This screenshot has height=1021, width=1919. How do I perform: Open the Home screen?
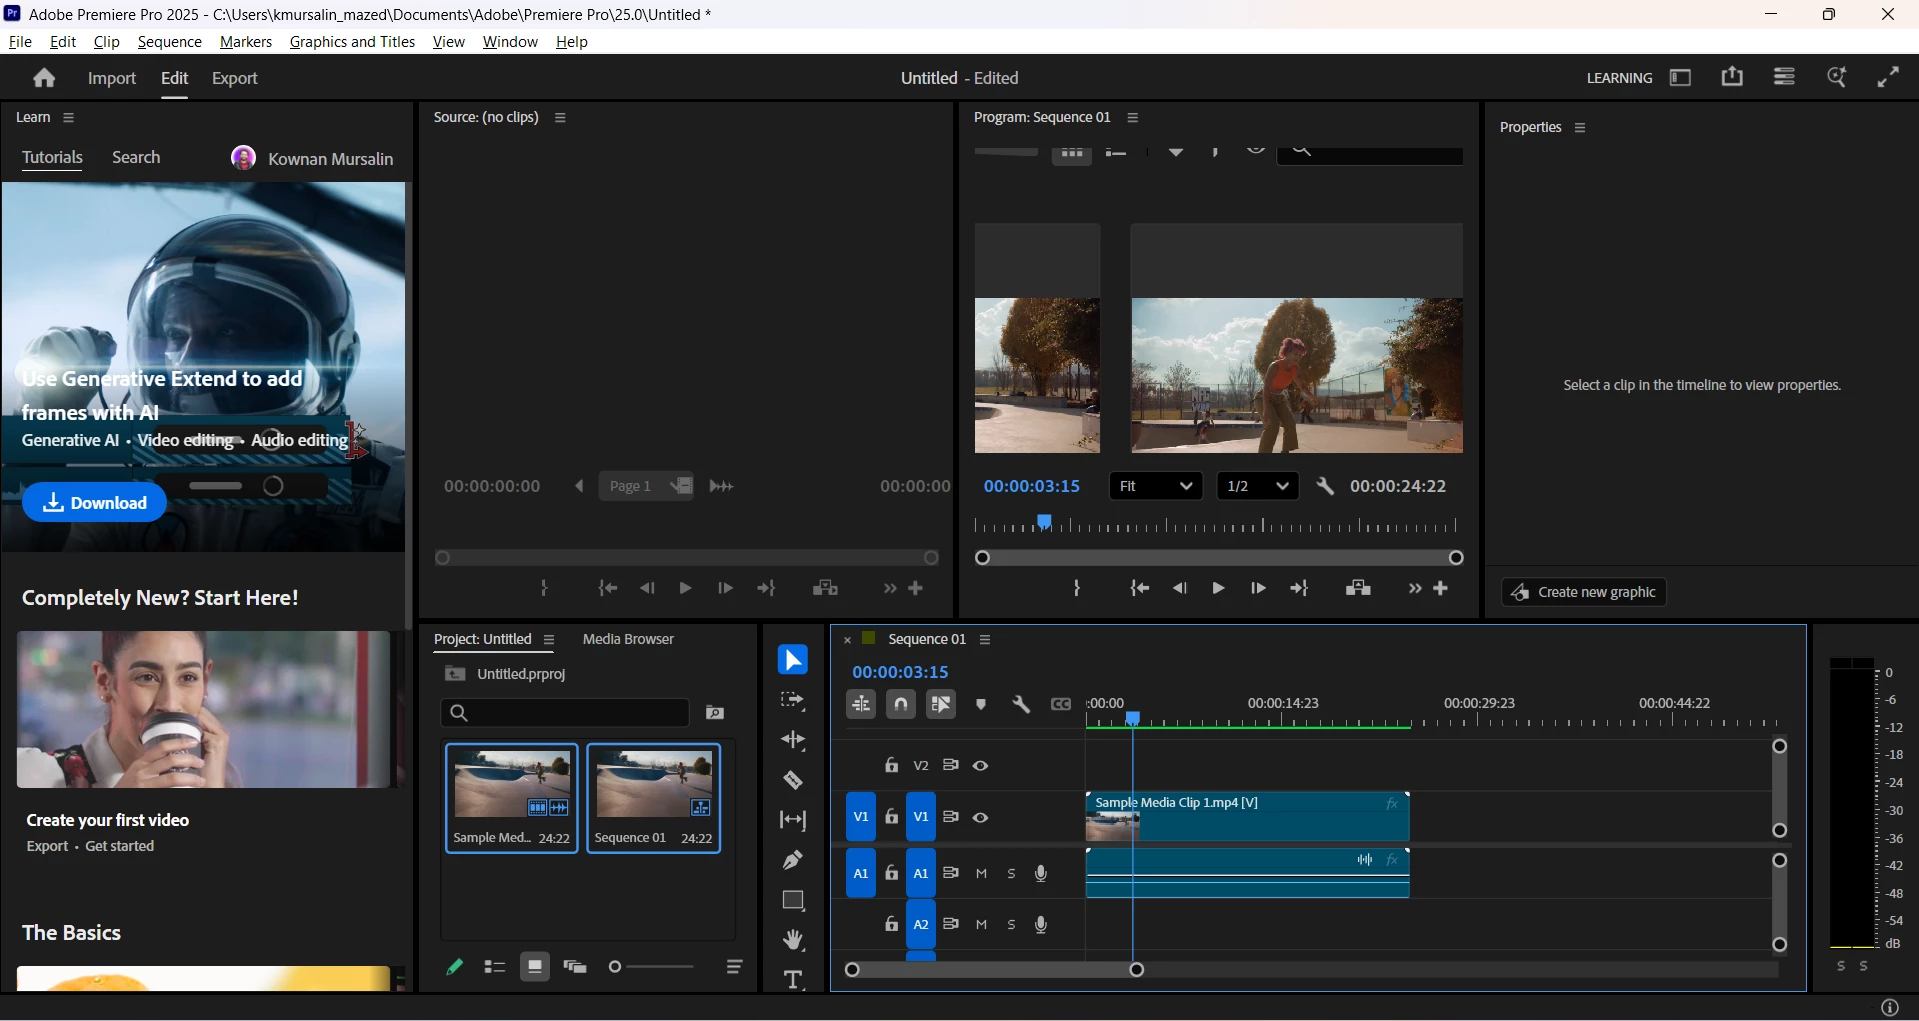43,78
